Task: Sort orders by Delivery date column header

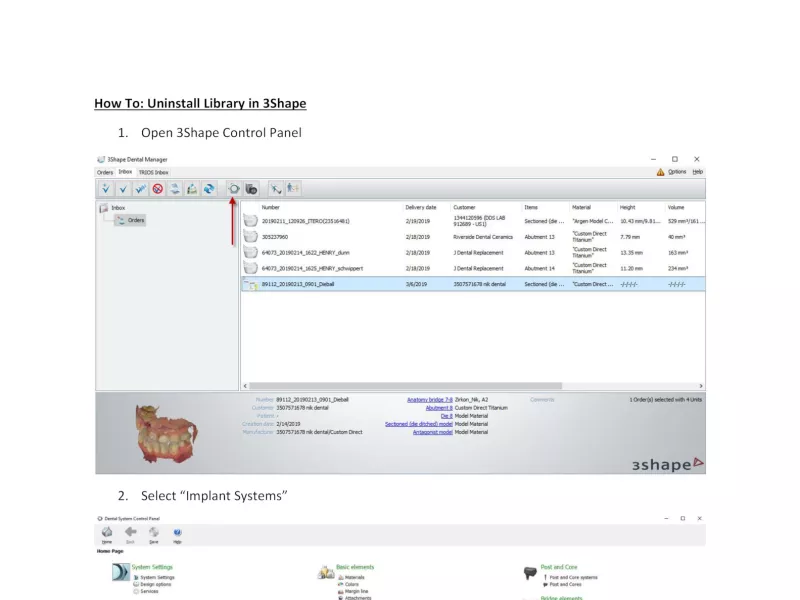Action: [421, 208]
